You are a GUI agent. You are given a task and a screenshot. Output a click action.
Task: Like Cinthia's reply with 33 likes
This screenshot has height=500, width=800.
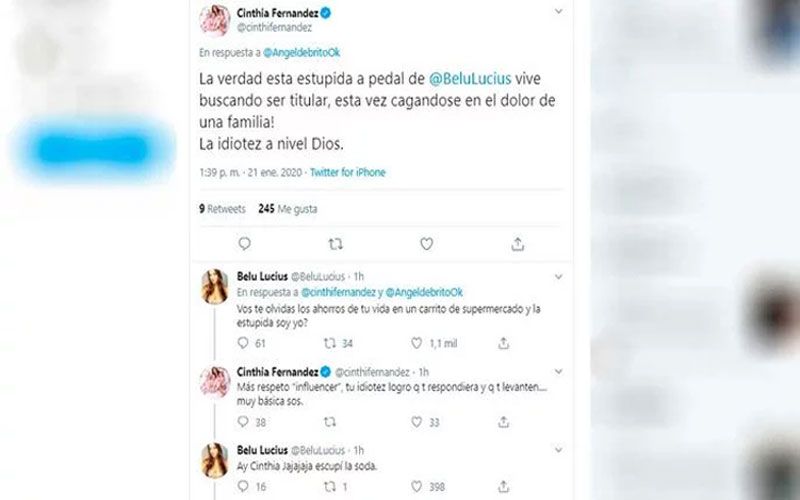coord(416,422)
